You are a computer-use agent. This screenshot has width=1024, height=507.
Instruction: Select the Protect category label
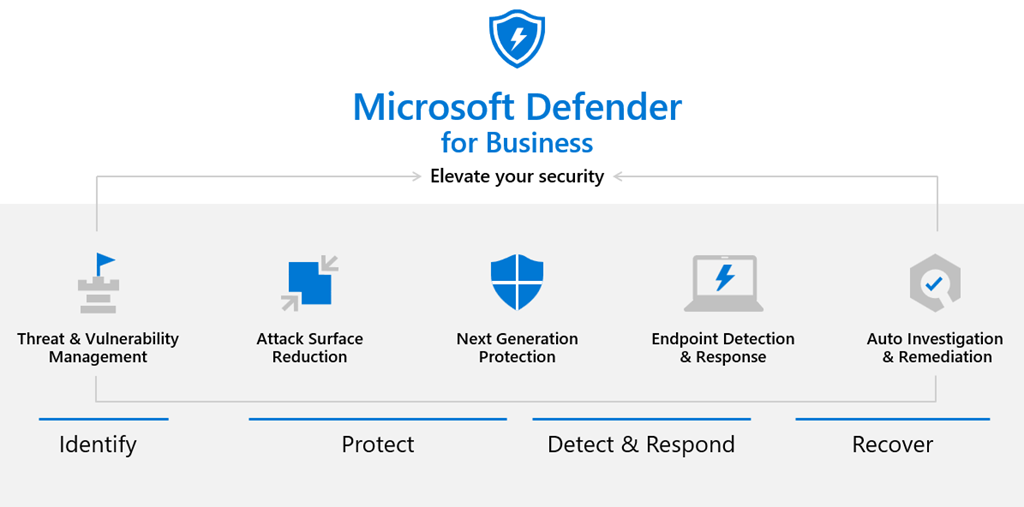click(x=377, y=445)
